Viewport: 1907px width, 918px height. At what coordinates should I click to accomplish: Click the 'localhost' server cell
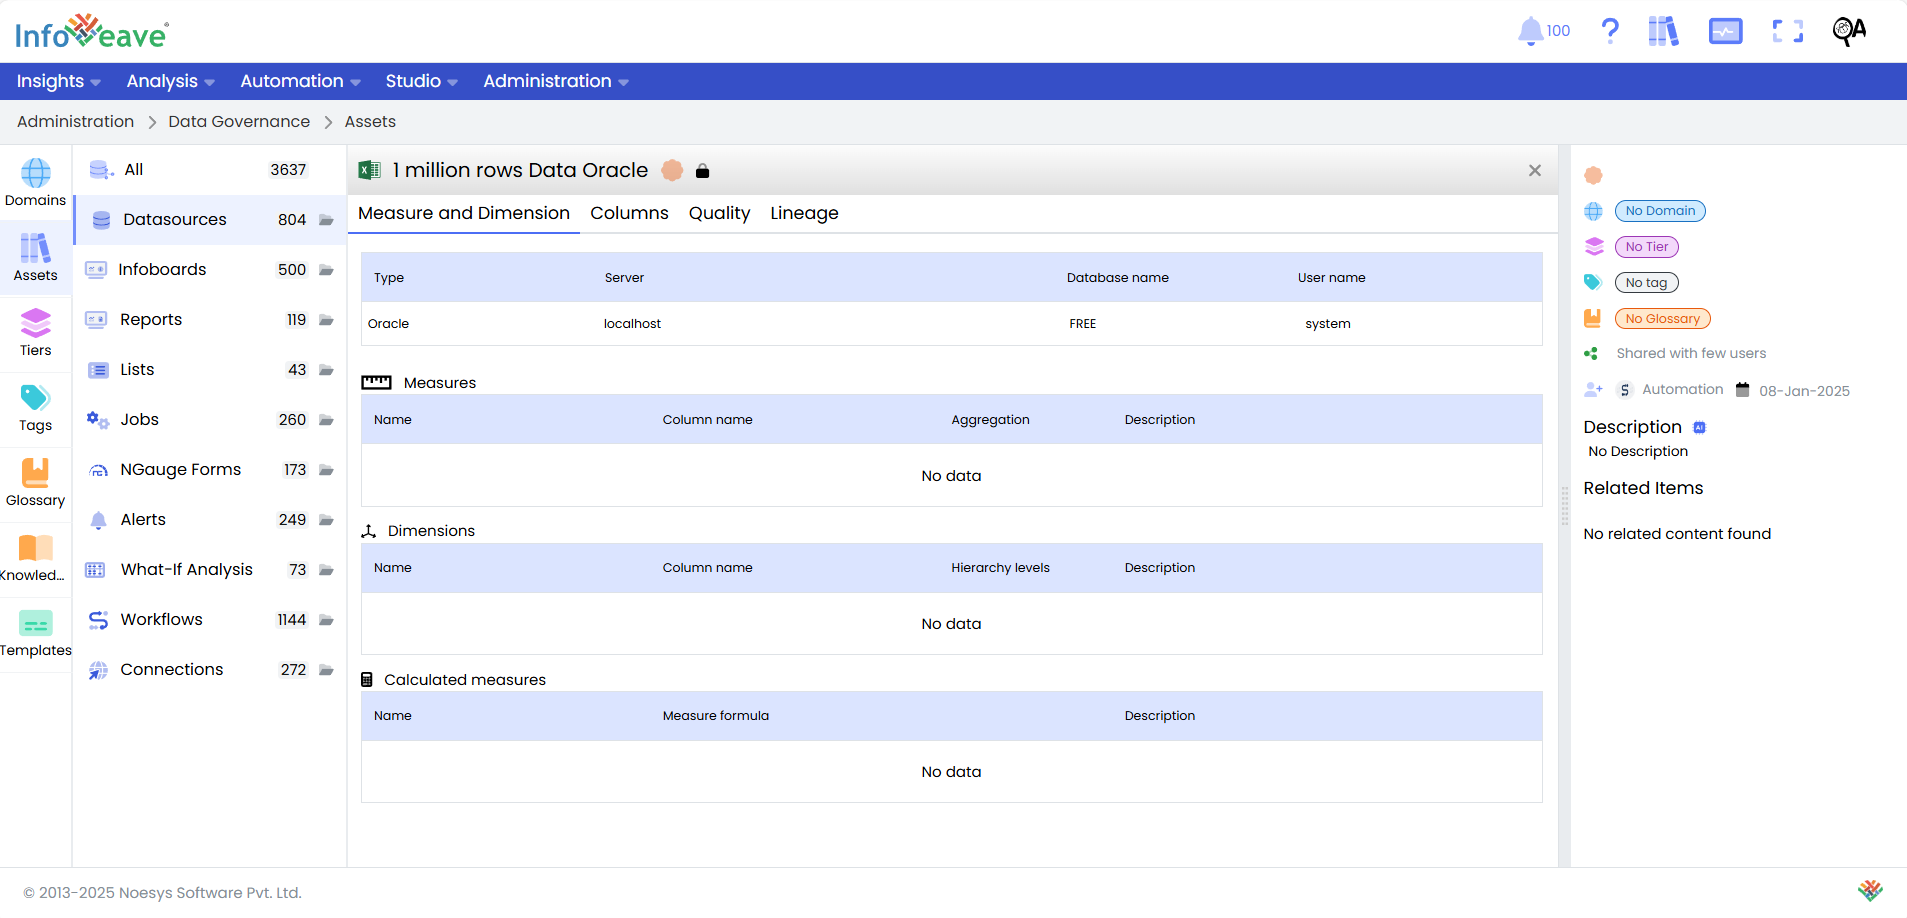coord(632,324)
